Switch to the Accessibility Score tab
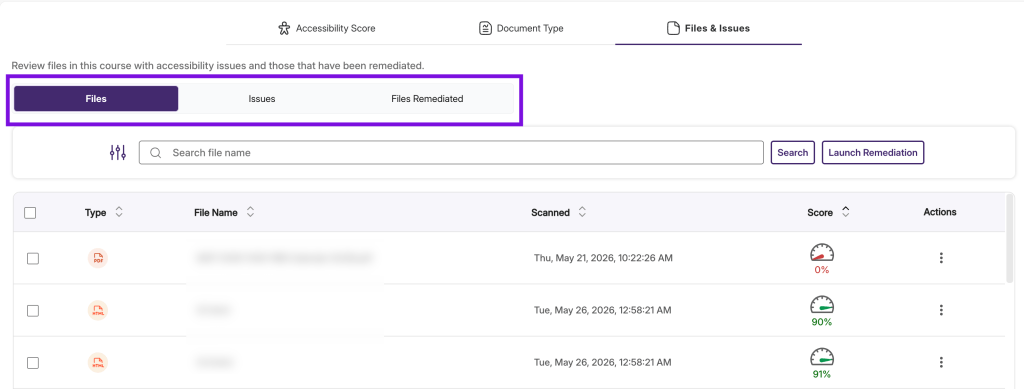Image resolution: width=1024 pixels, height=389 pixels. [327, 28]
